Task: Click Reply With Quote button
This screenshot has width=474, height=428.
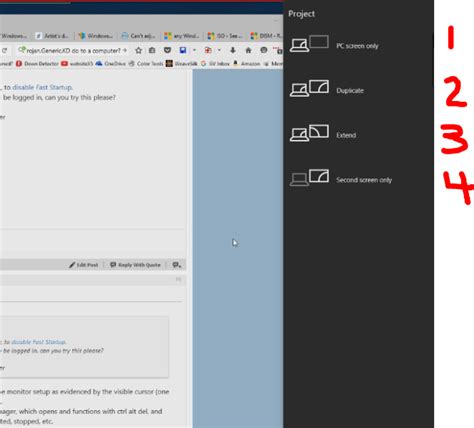Action: tap(135, 265)
